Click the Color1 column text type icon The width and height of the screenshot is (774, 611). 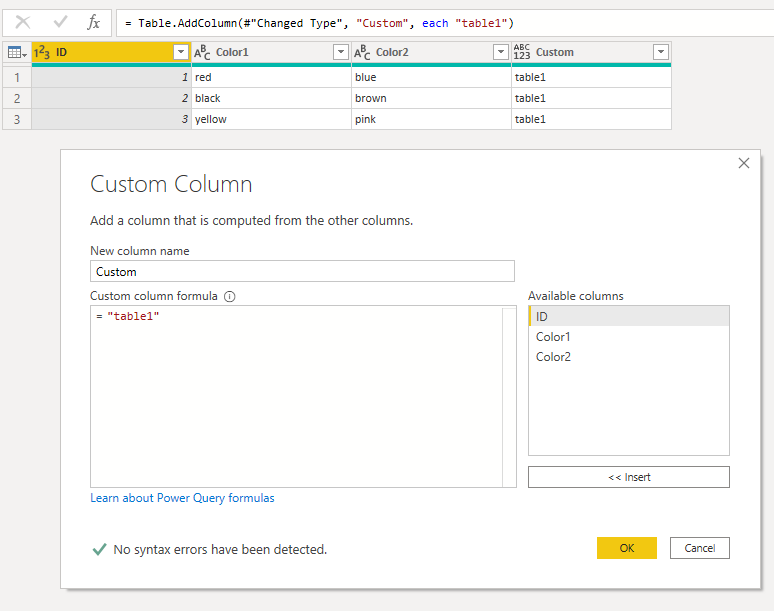(202, 52)
